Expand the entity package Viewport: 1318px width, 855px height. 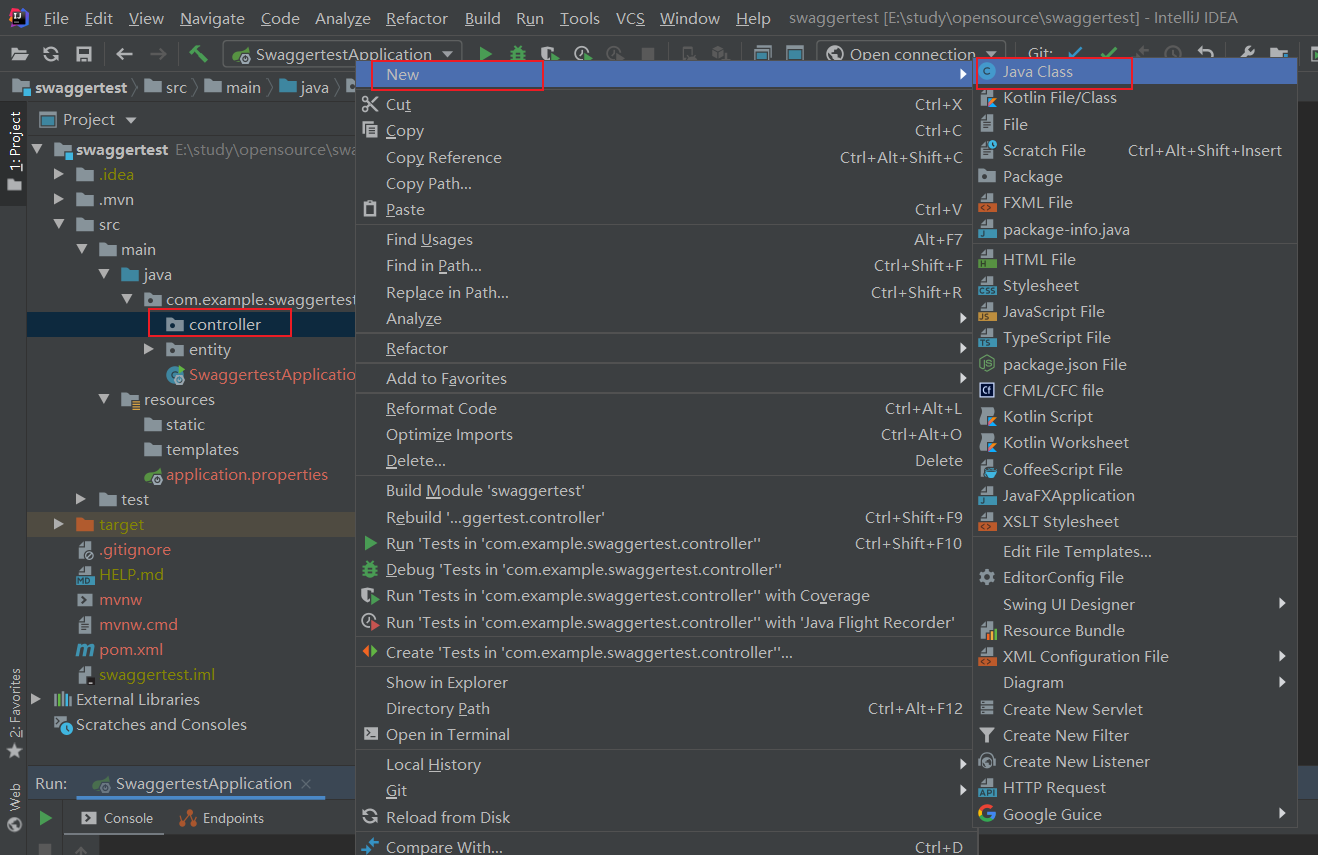(149, 350)
